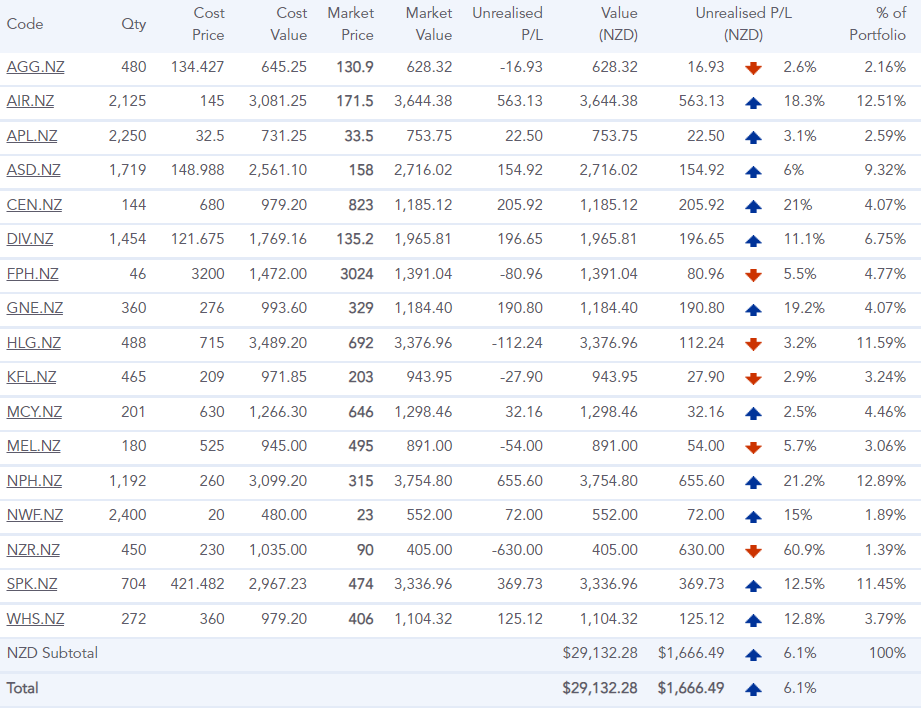Click the red down arrow in AGG.NZ row
The height and width of the screenshot is (709, 921).
pyautogui.click(x=754, y=68)
